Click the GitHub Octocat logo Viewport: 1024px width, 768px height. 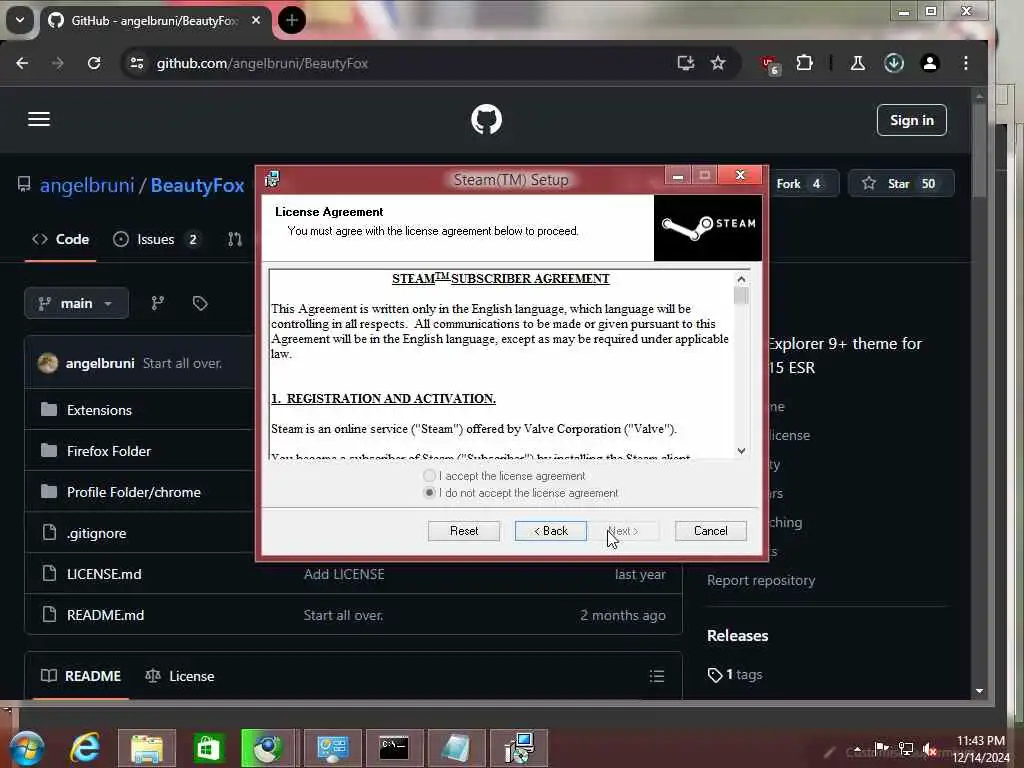(x=487, y=120)
